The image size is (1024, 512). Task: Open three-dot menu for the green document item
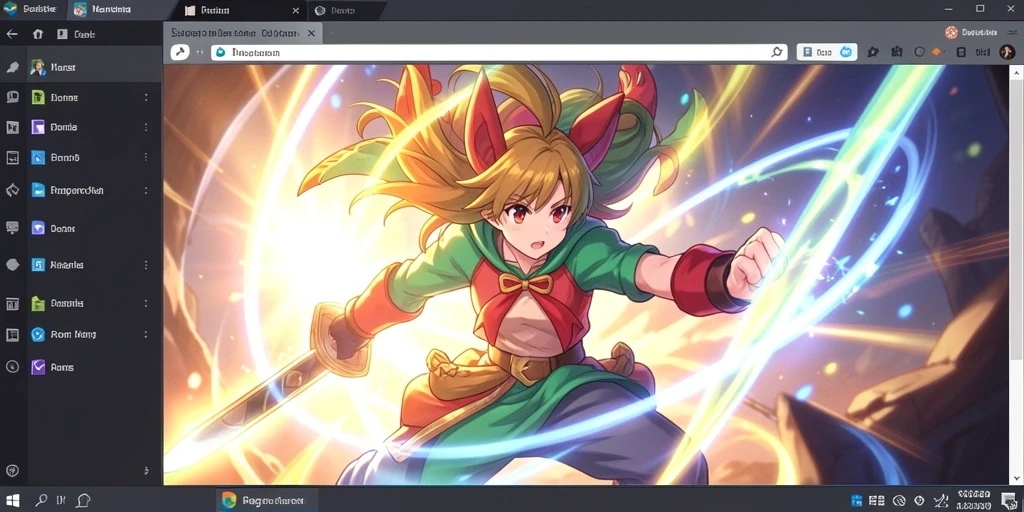point(146,97)
